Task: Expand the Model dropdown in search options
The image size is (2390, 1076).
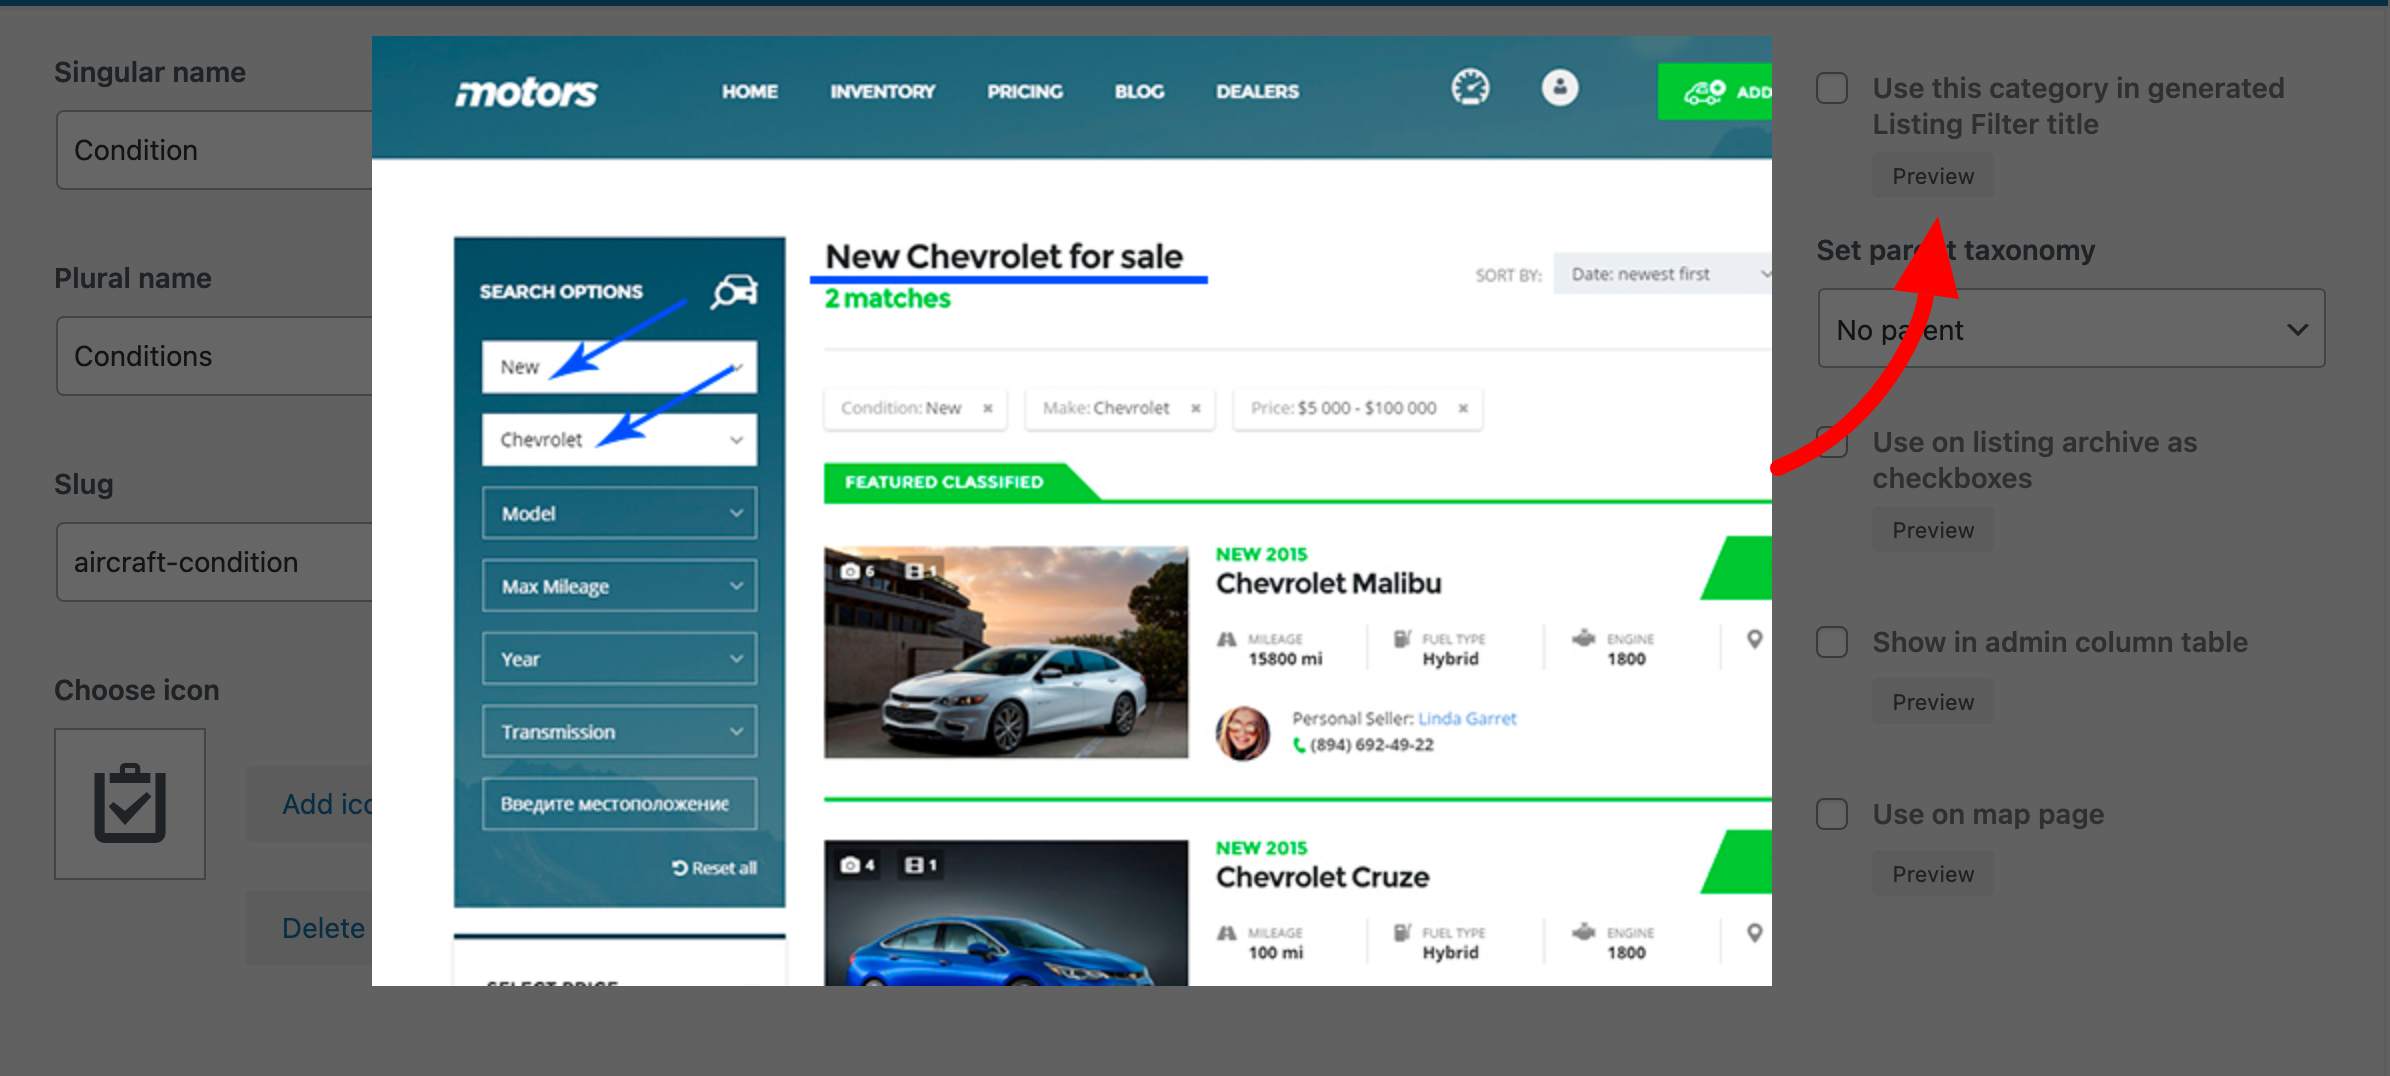Action: click(x=619, y=513)
